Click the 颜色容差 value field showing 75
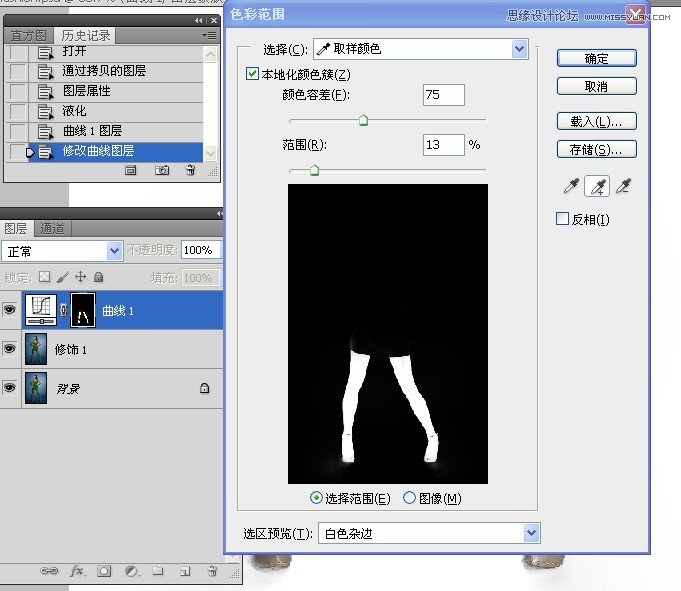The height and width of the screenshot is (591, 681). point(443,95)
